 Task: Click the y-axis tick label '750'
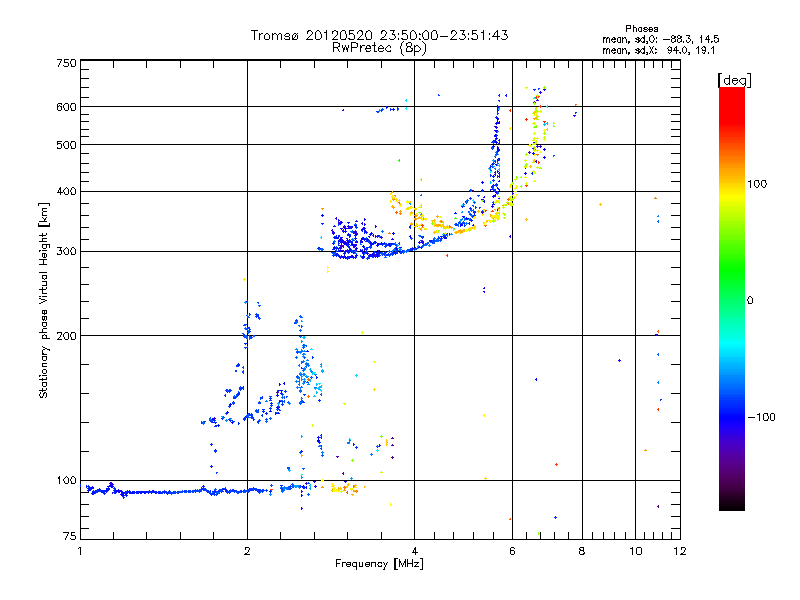click(x=66, y=63)
